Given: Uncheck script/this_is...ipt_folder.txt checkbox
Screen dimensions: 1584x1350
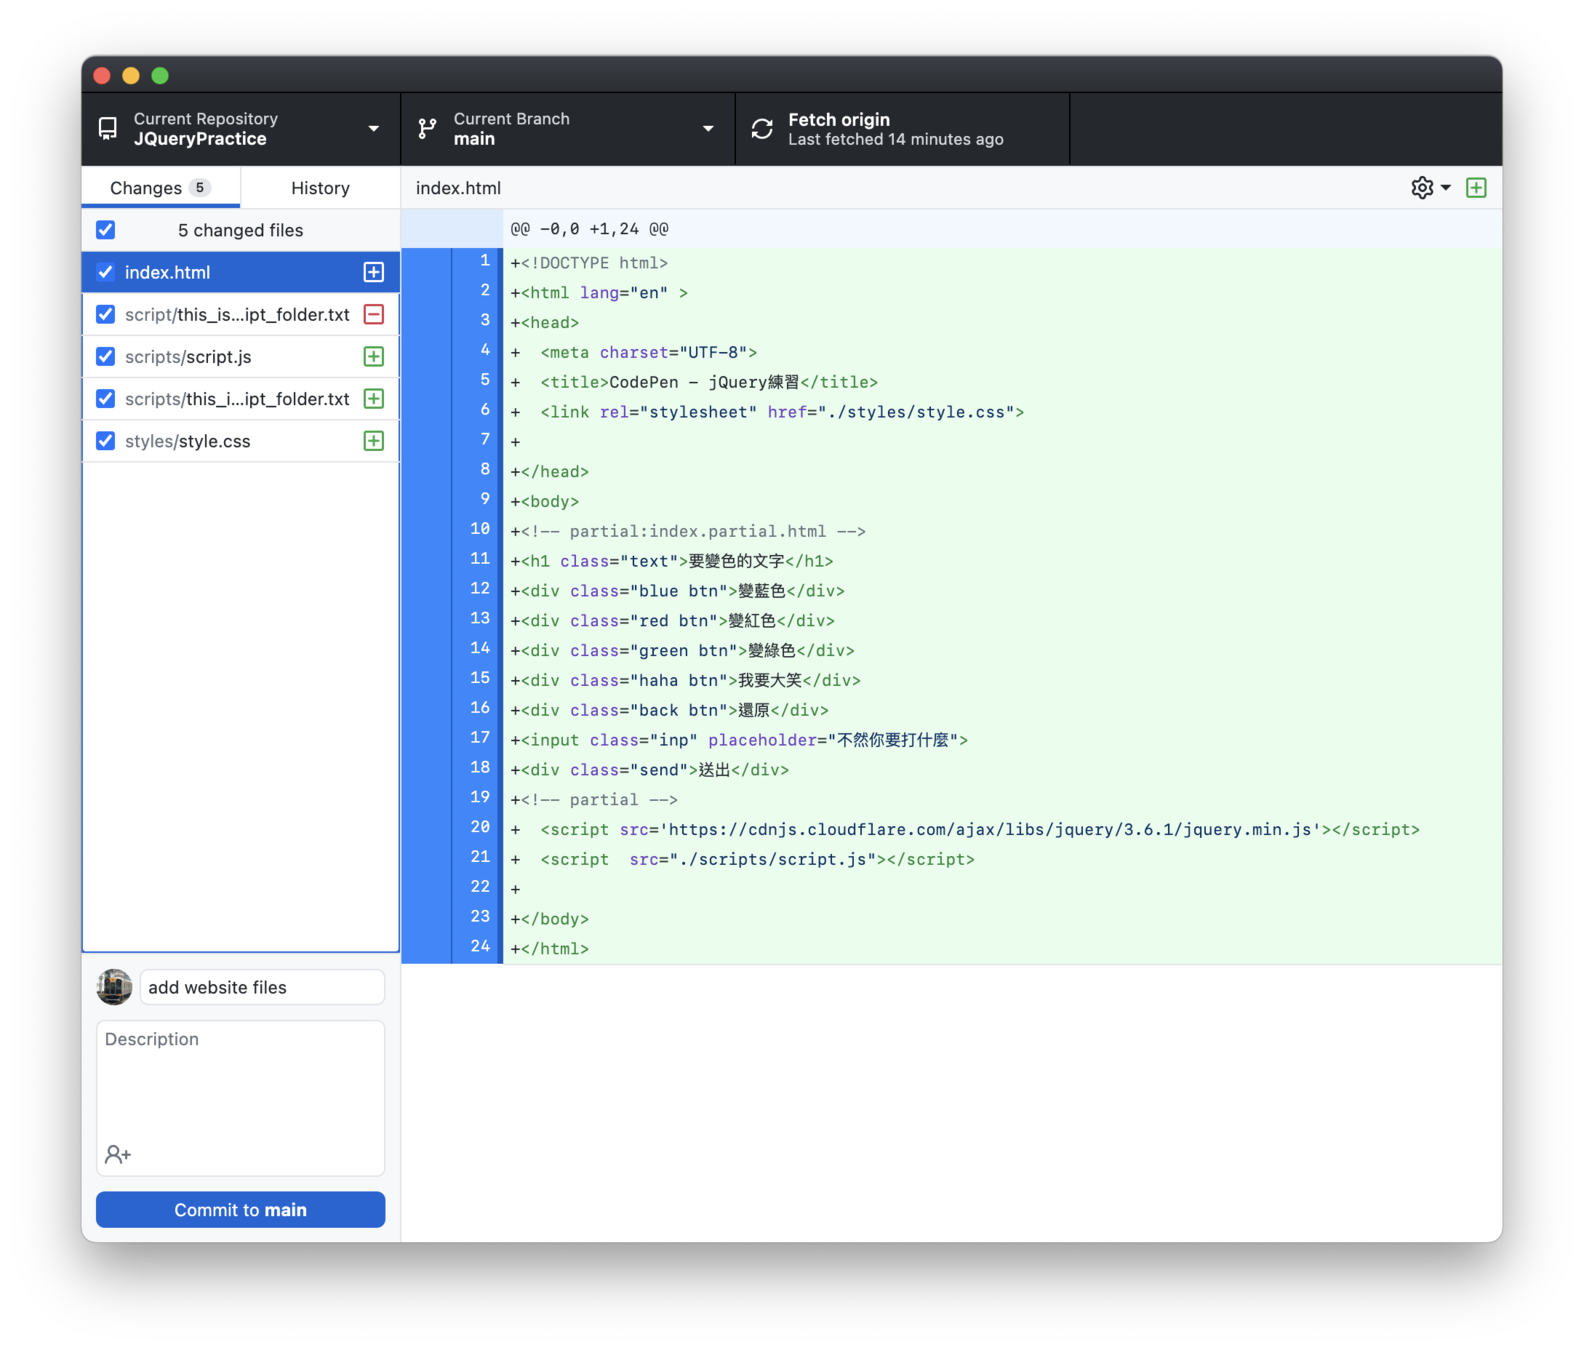Looking at the screenshot, I should 106,314.
